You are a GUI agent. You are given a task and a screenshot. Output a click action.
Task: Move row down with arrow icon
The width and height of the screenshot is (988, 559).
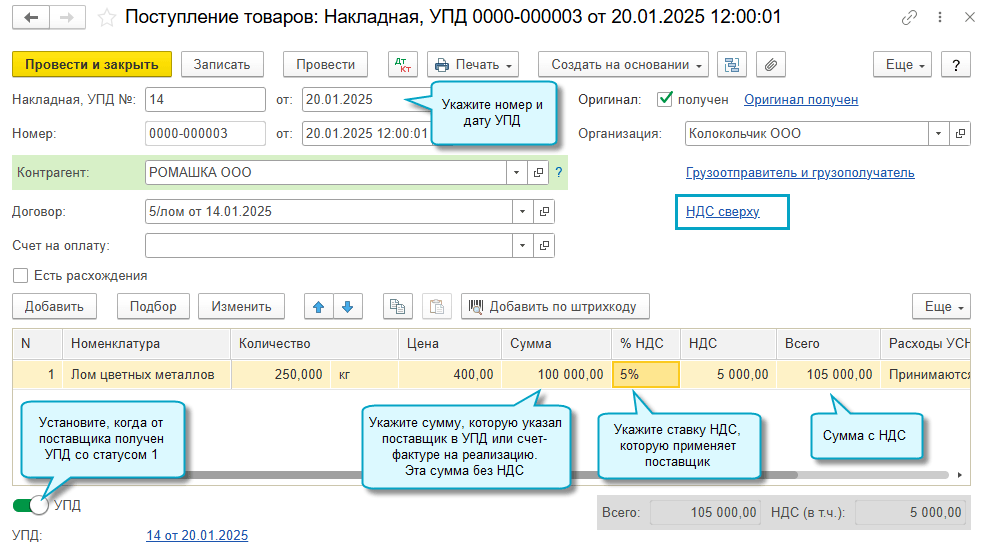click(x=347, y=307)
